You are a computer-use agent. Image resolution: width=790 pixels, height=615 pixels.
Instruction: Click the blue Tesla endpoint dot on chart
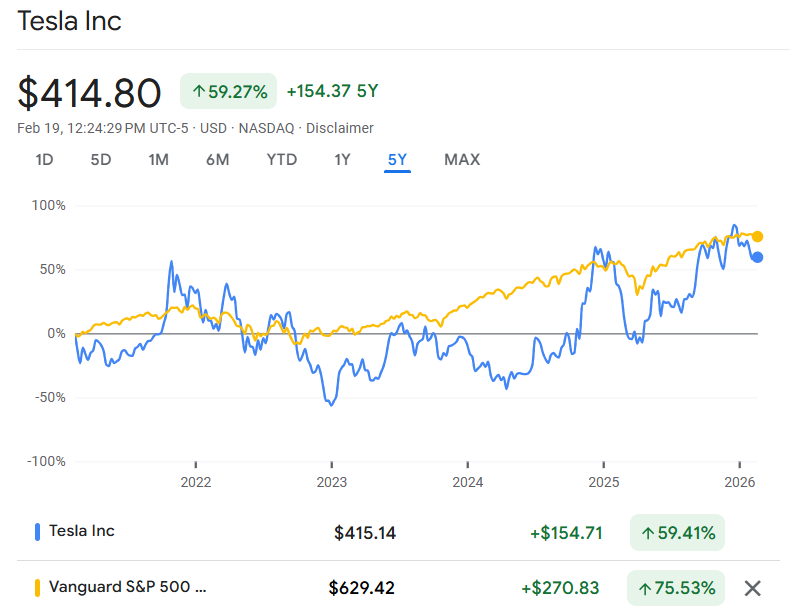click(x=757, y=257)
